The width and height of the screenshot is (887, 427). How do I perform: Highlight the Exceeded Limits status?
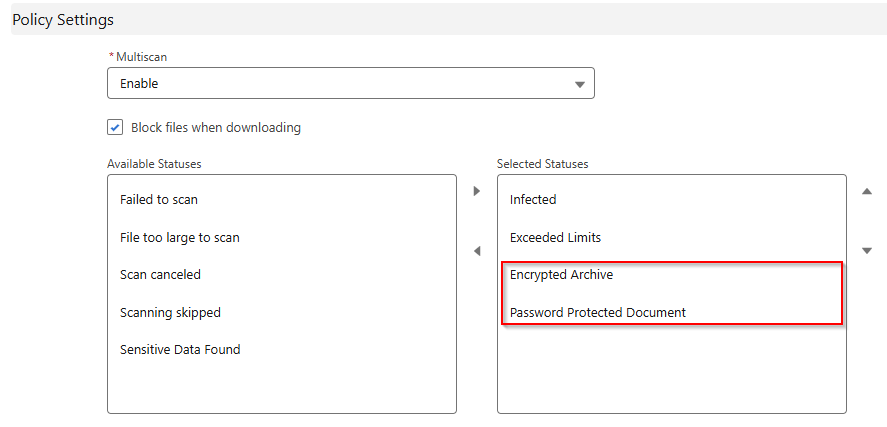point(555,238)
